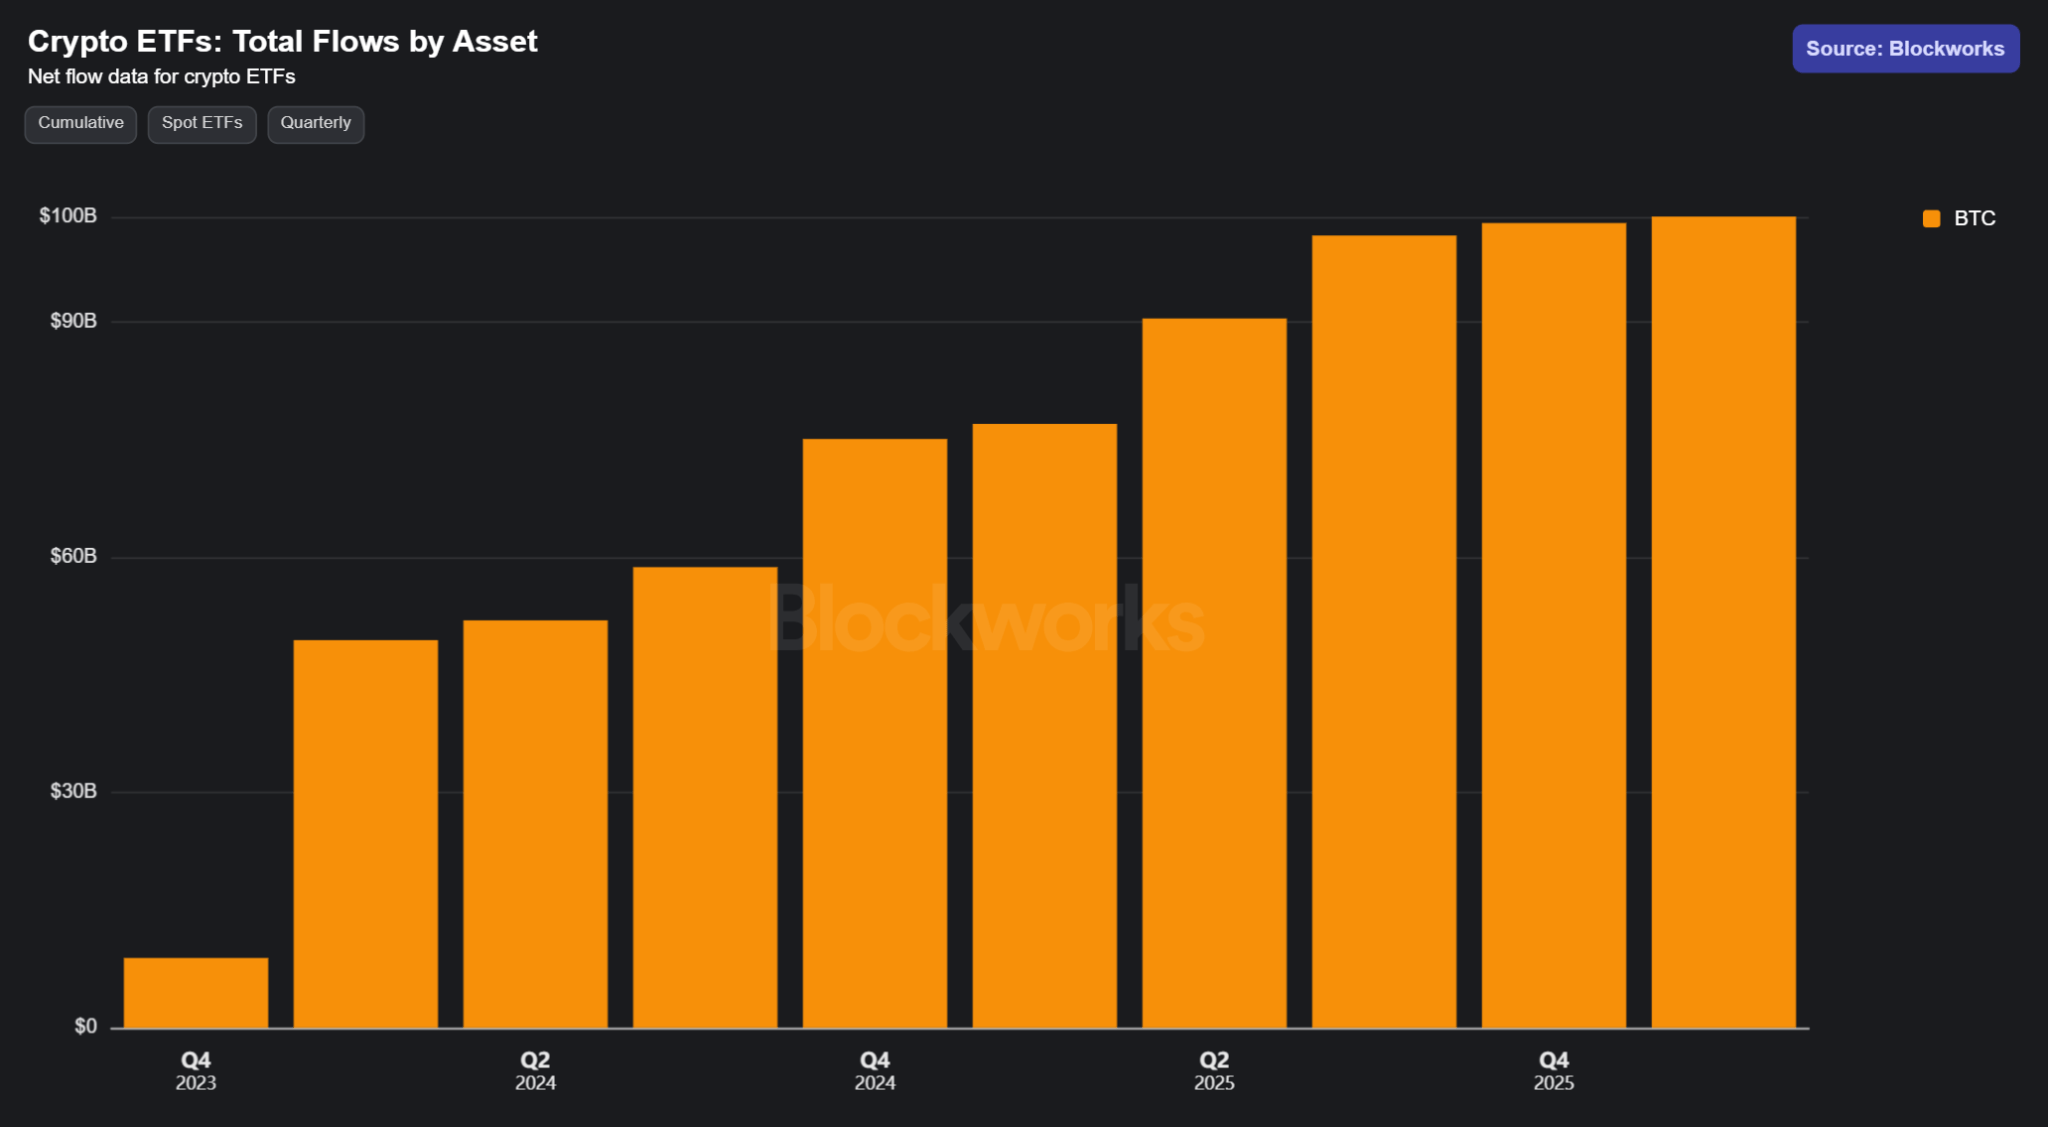Click the chart title Crypto ETFs: Total Flows
The height and width of the screenshot is (1127, 2048).
click(282, 41)
